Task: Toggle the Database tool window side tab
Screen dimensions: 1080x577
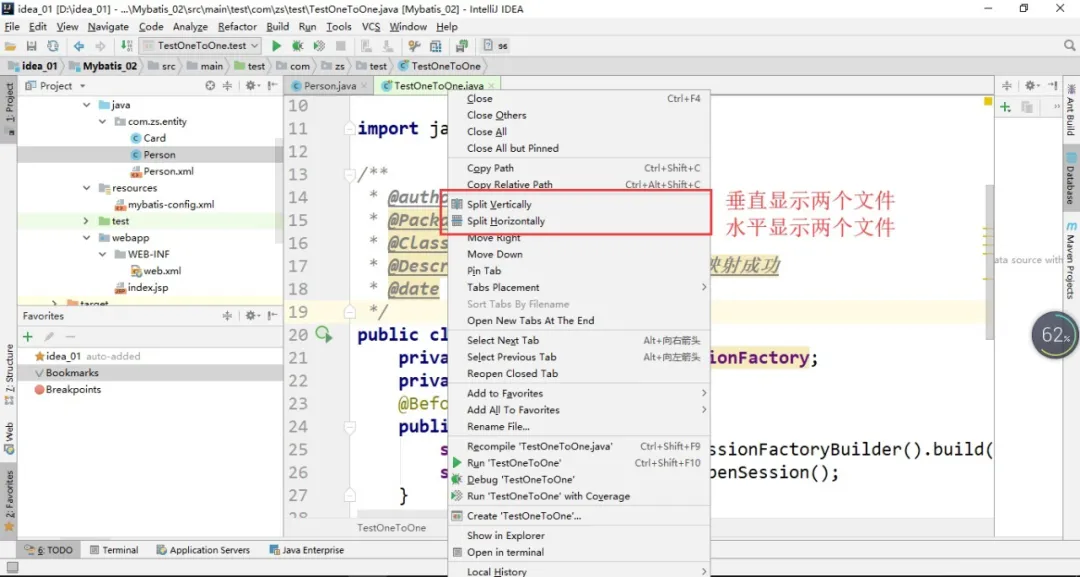Action: (1070, 178)
